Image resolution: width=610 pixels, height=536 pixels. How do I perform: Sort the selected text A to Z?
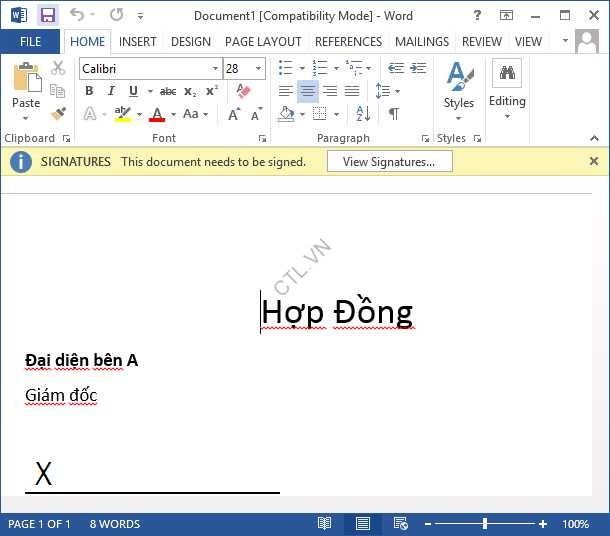point(363,114)
